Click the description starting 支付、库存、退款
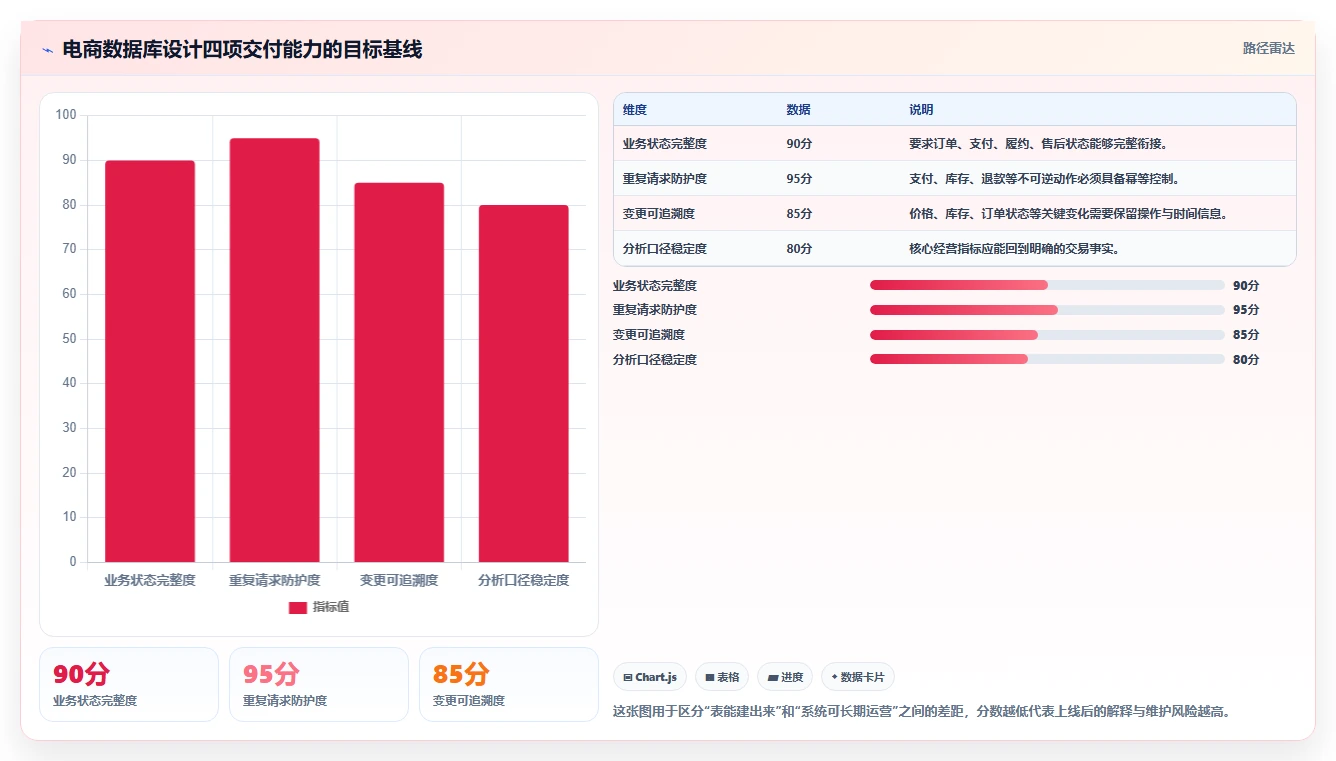The width and height of the screenshot is (1336, 761). pos(1044,179)
